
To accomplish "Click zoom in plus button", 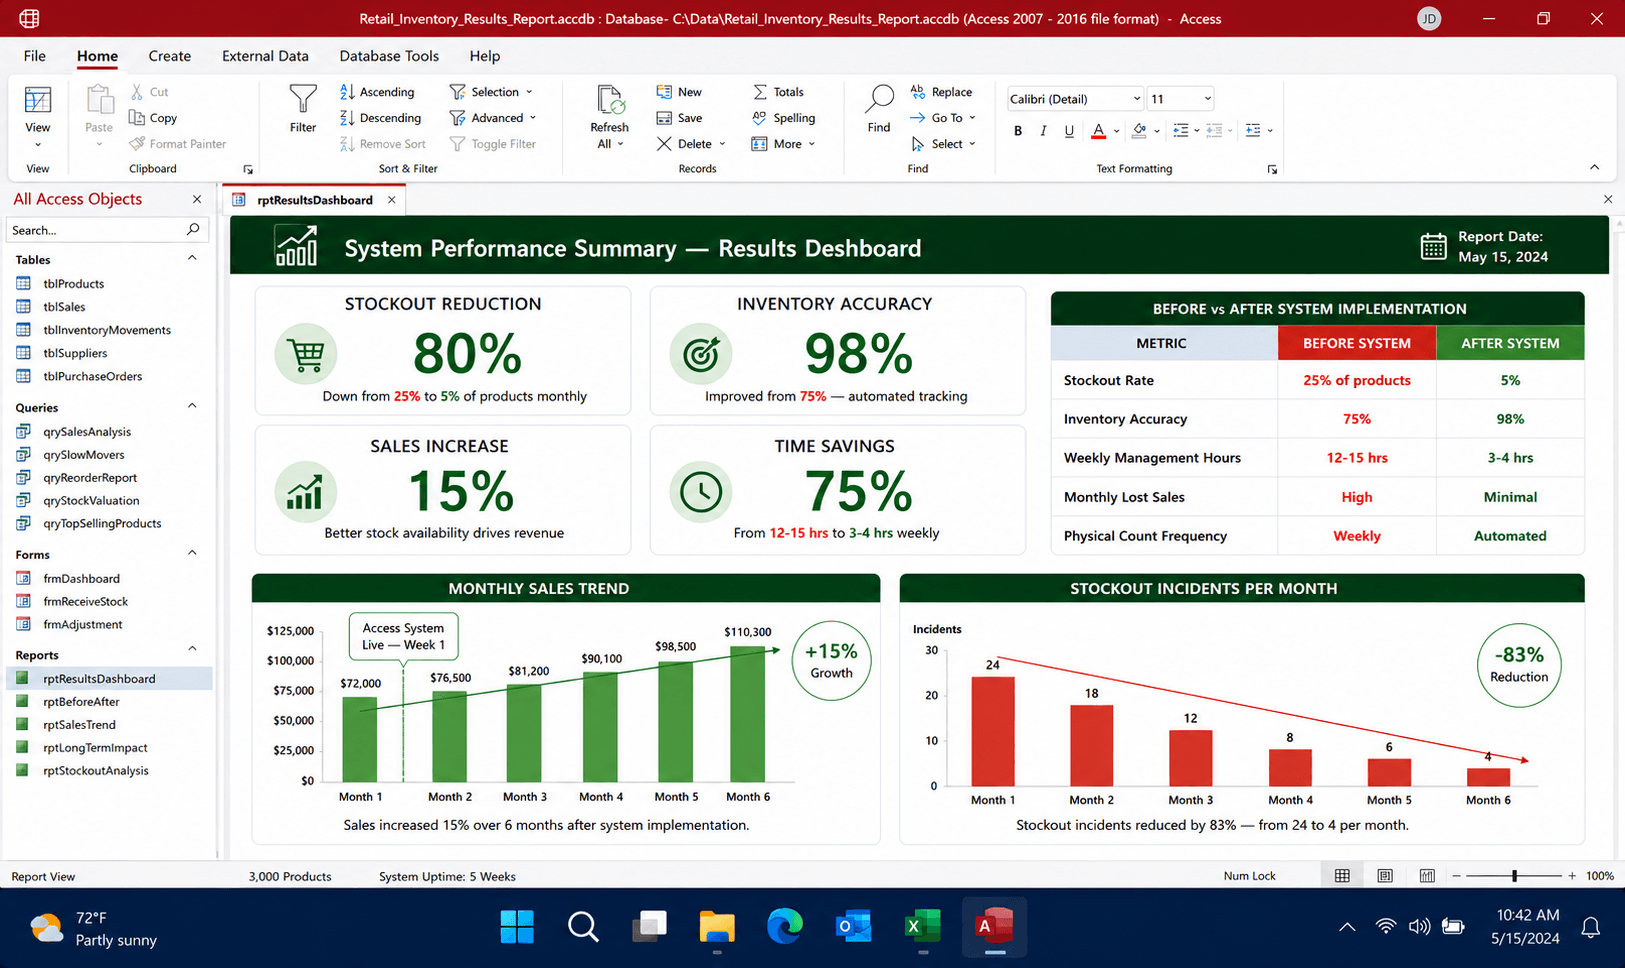I will pyautogui.click(x=1572, y=876).
